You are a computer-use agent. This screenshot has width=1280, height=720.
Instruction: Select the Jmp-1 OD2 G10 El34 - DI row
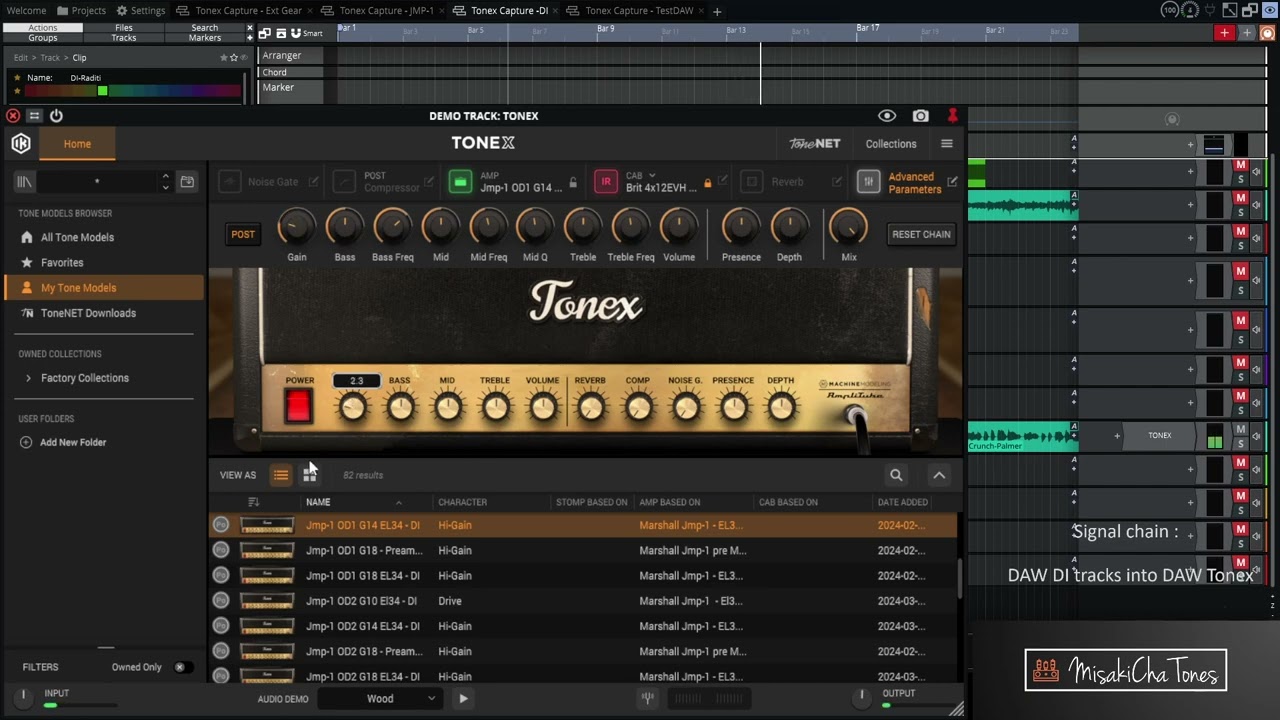[x=582, y=601]
